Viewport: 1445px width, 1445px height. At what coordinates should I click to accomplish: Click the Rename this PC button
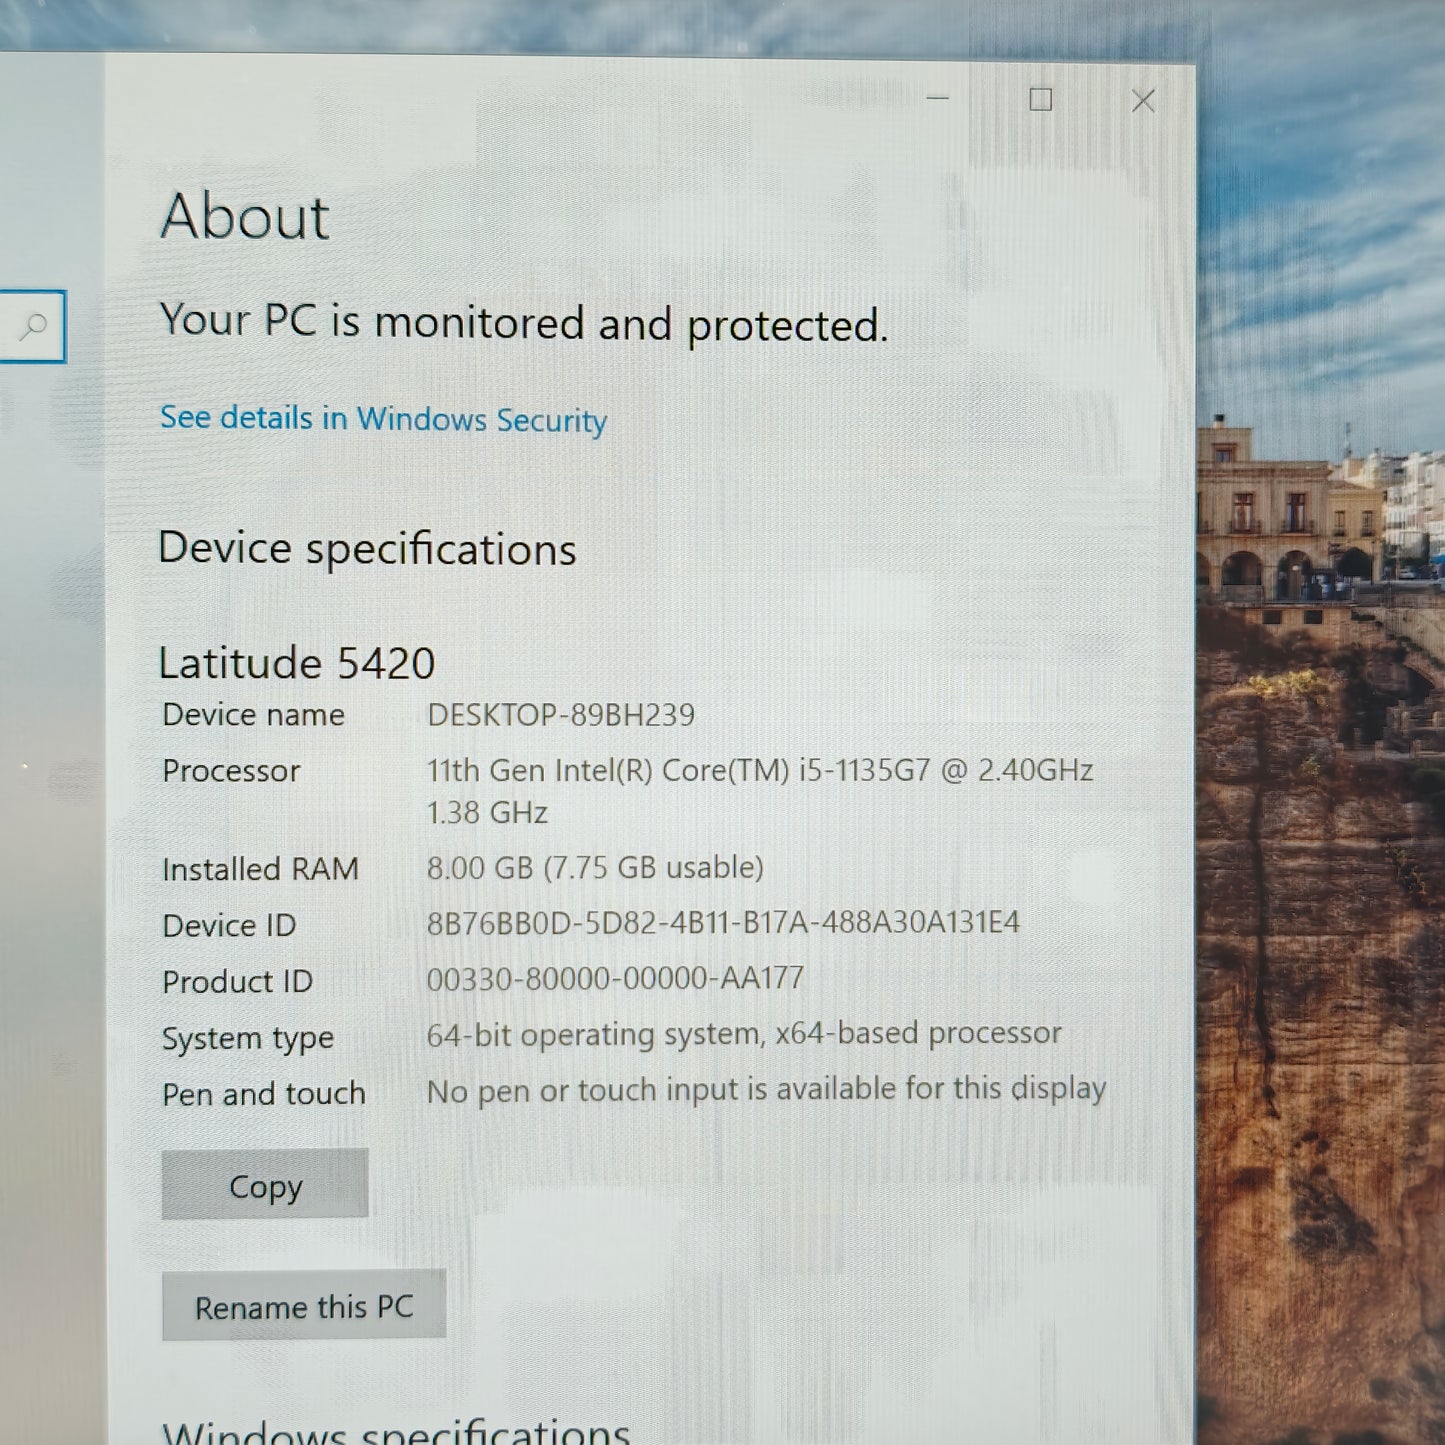(x=304, y=1305)
